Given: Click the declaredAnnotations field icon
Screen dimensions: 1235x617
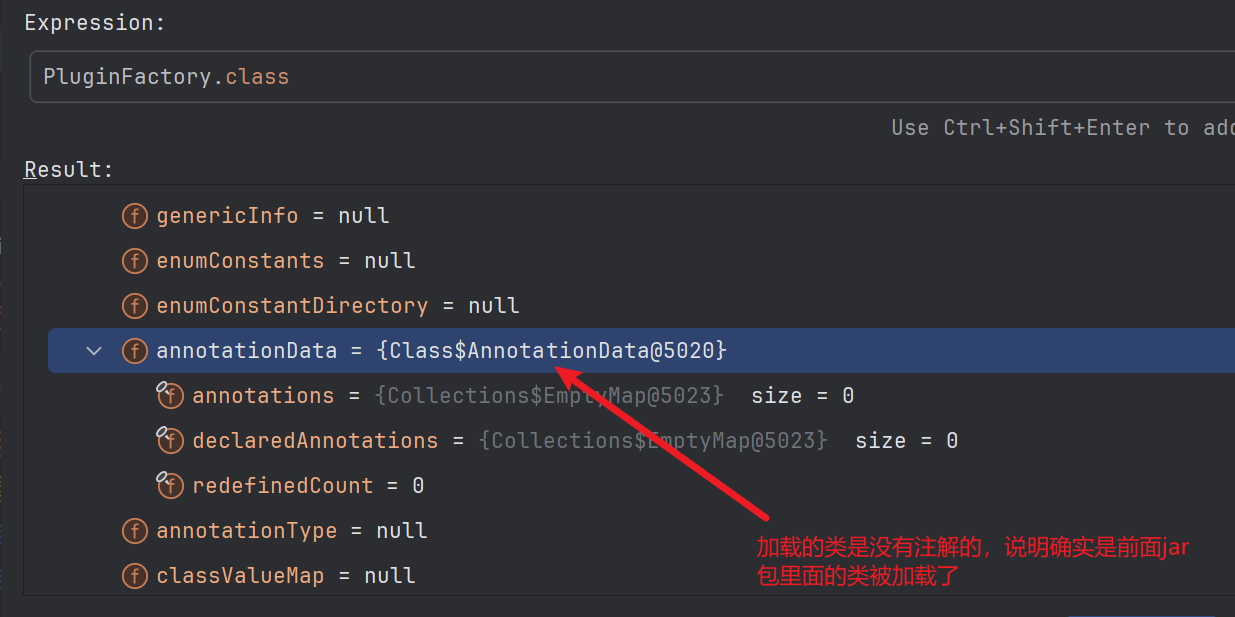Looking at the screenshot, I should coord(170,441).
